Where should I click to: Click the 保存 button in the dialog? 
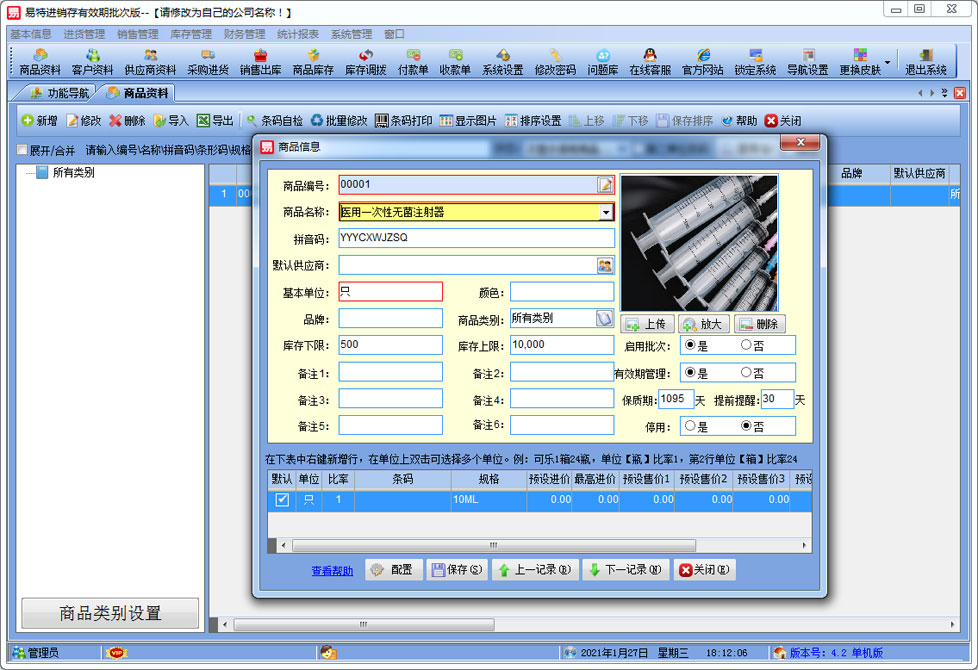pos(457,570)
